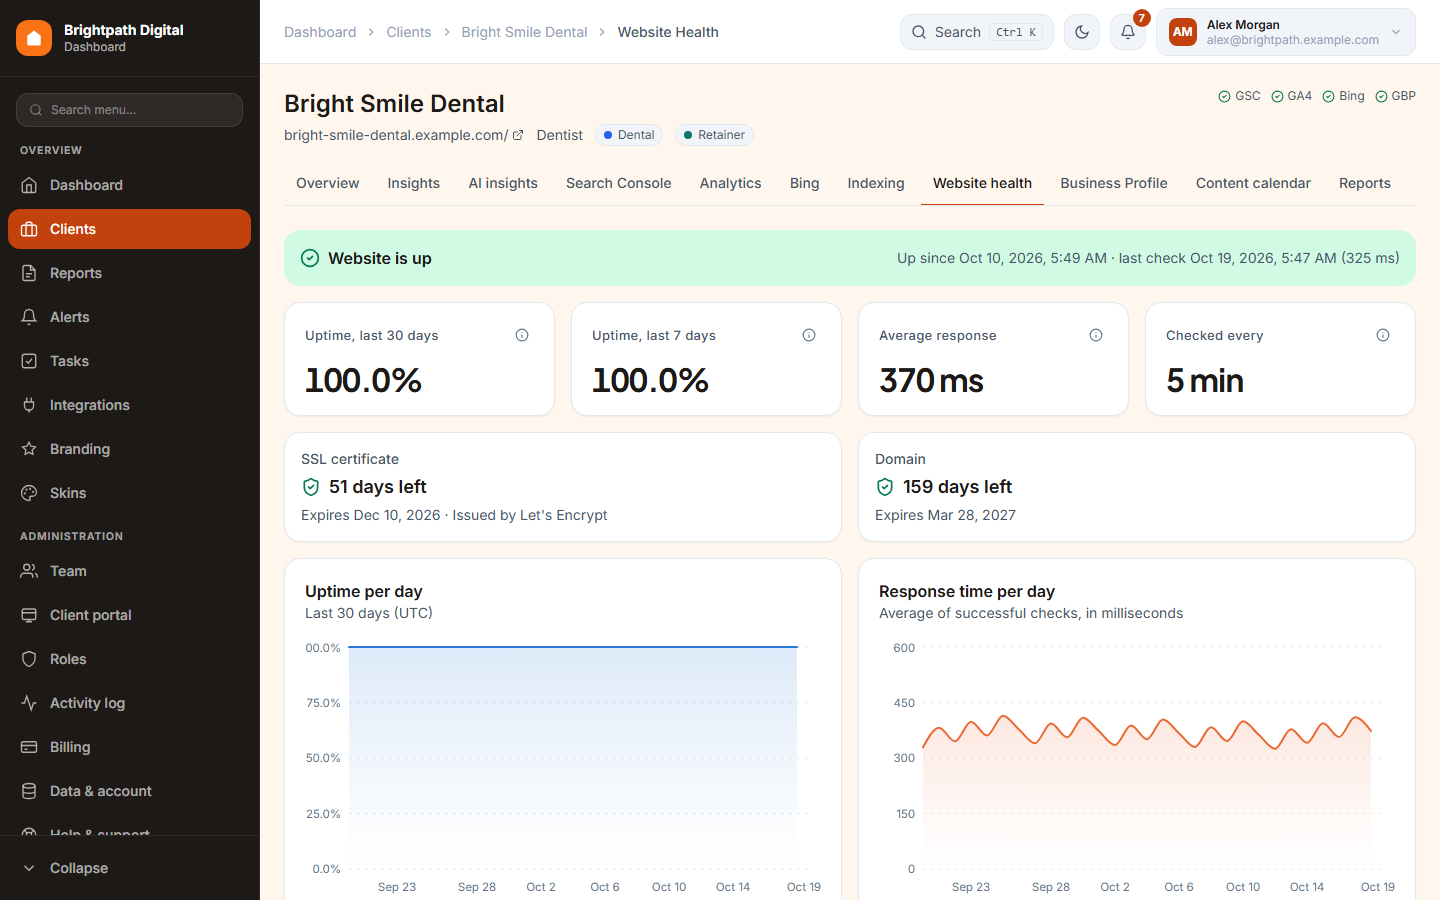Click the GSC connection status indicator
The width and height of the screenshot is (1440, 900).
click(x=1240, y=96)
